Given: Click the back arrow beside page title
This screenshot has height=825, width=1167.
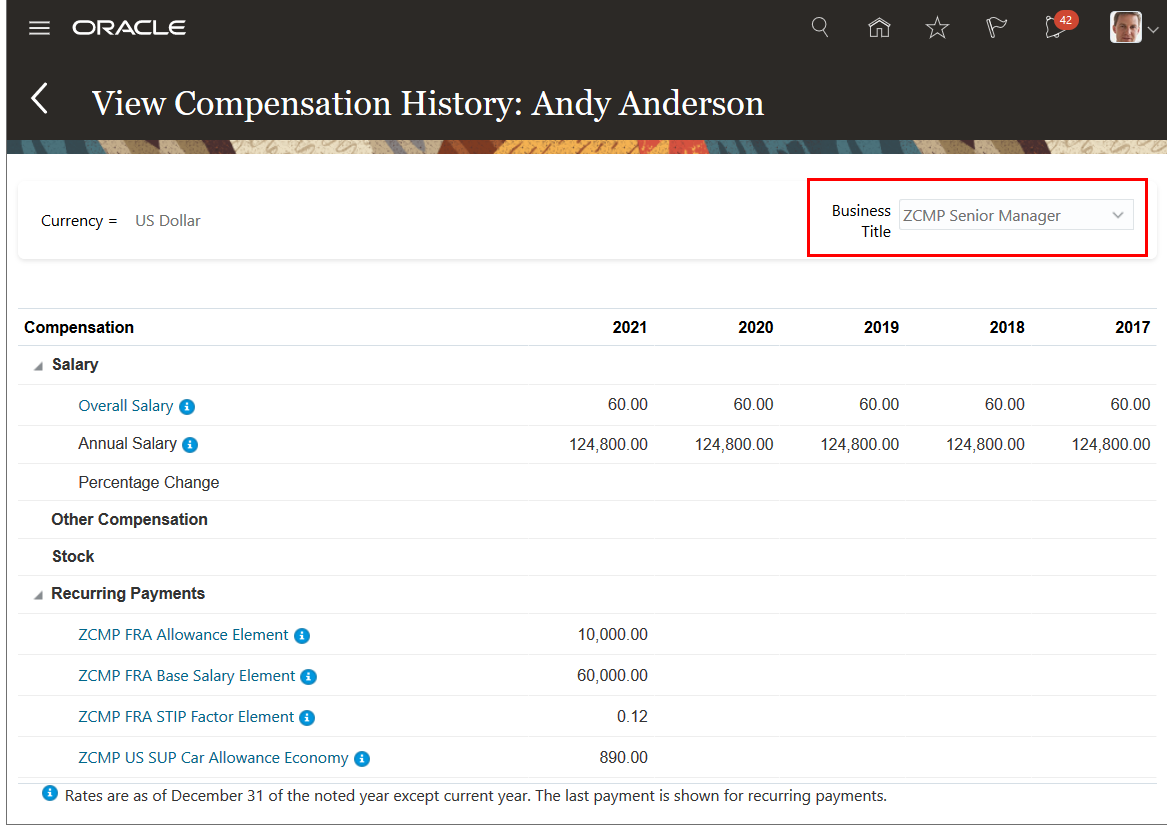Looking at the screenshot, I should pos(40,99).
